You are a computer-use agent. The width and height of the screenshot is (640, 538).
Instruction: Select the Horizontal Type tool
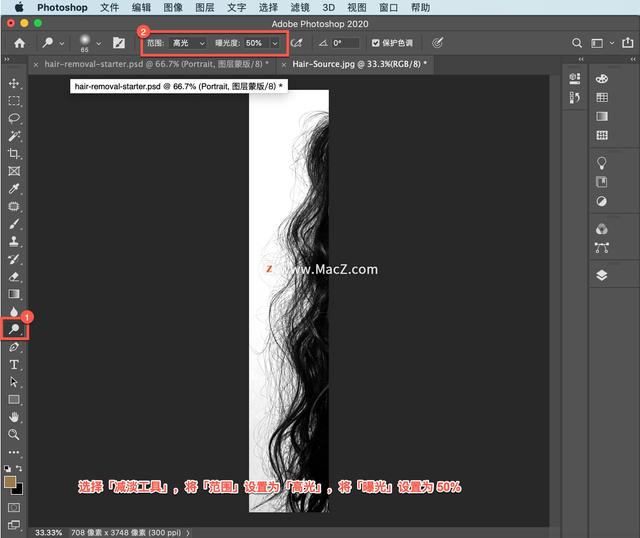[x=14, y=365]
